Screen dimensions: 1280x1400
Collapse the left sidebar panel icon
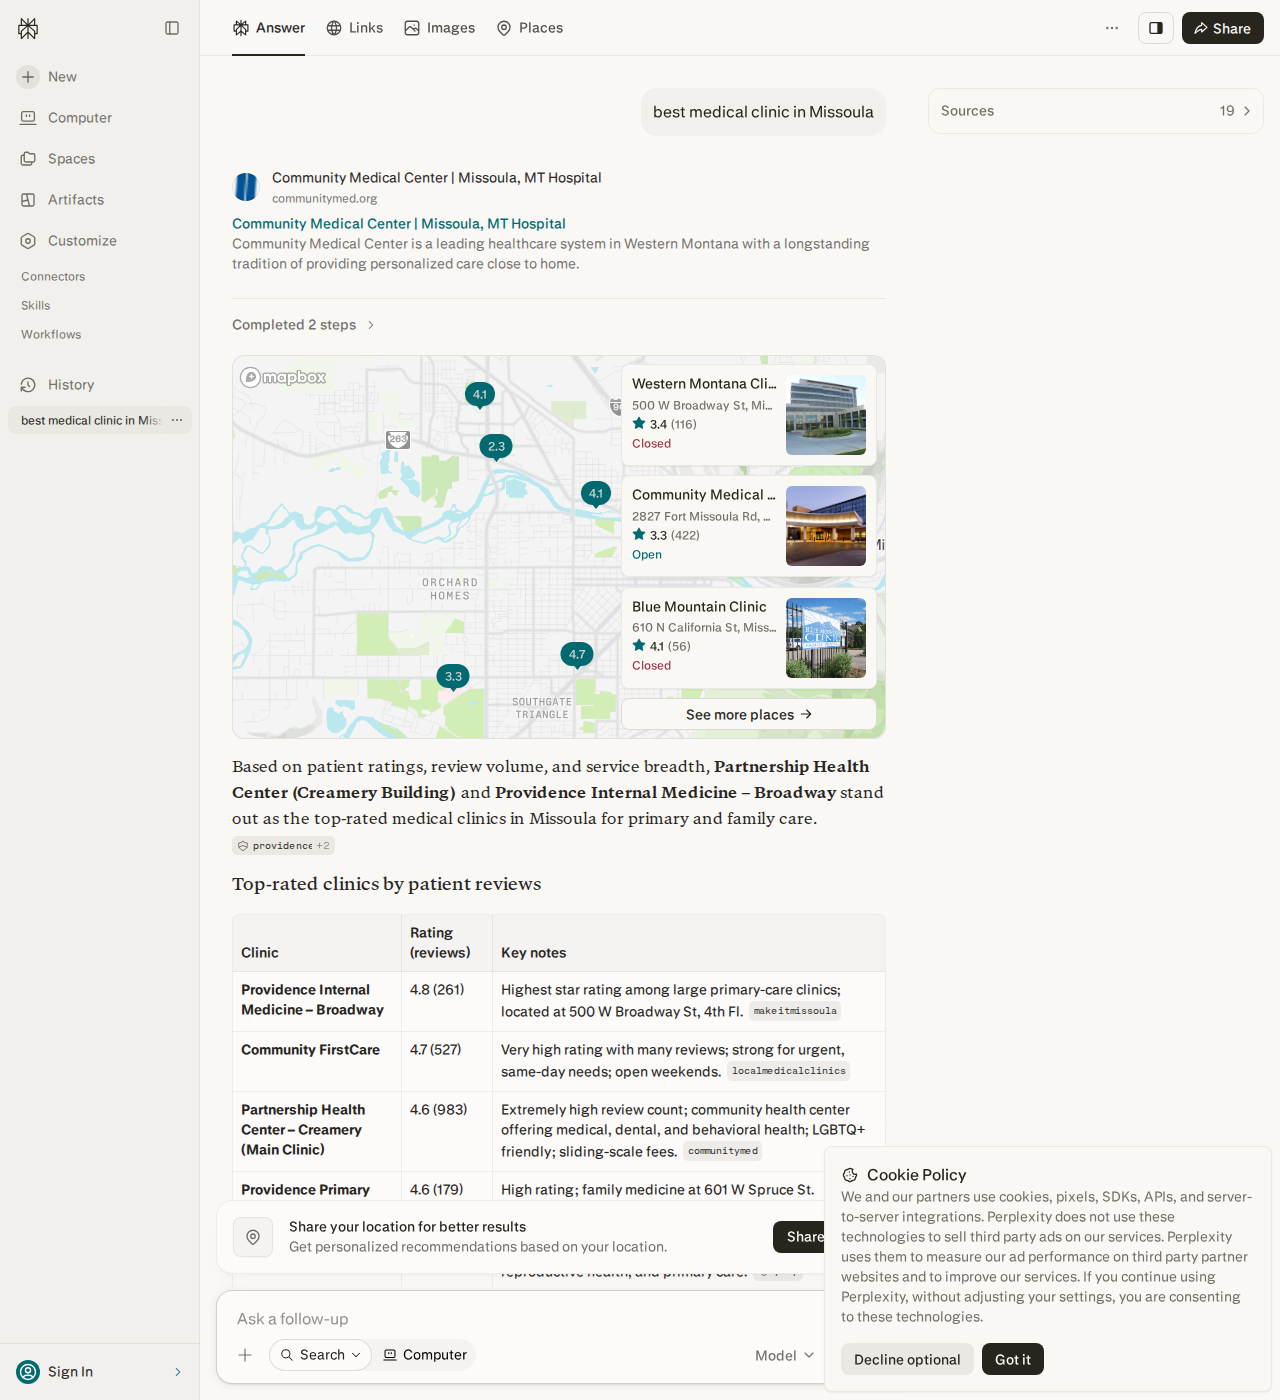coord(172,28)
